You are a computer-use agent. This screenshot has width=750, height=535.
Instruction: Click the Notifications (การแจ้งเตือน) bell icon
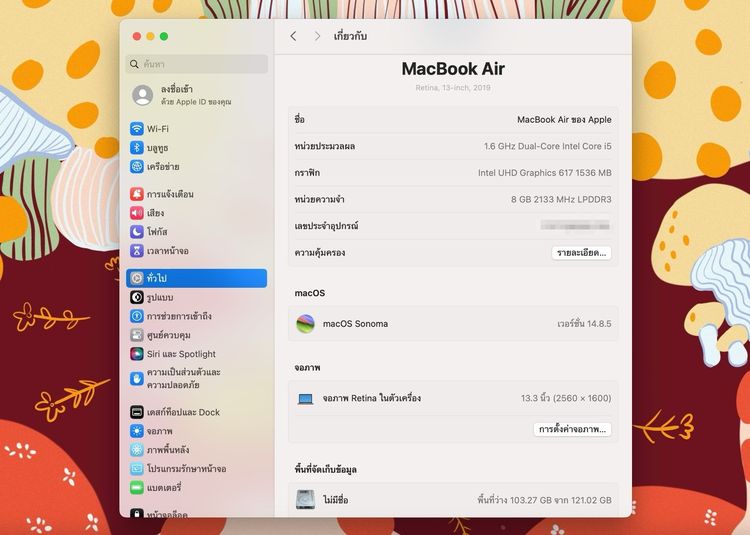[137, 194]
